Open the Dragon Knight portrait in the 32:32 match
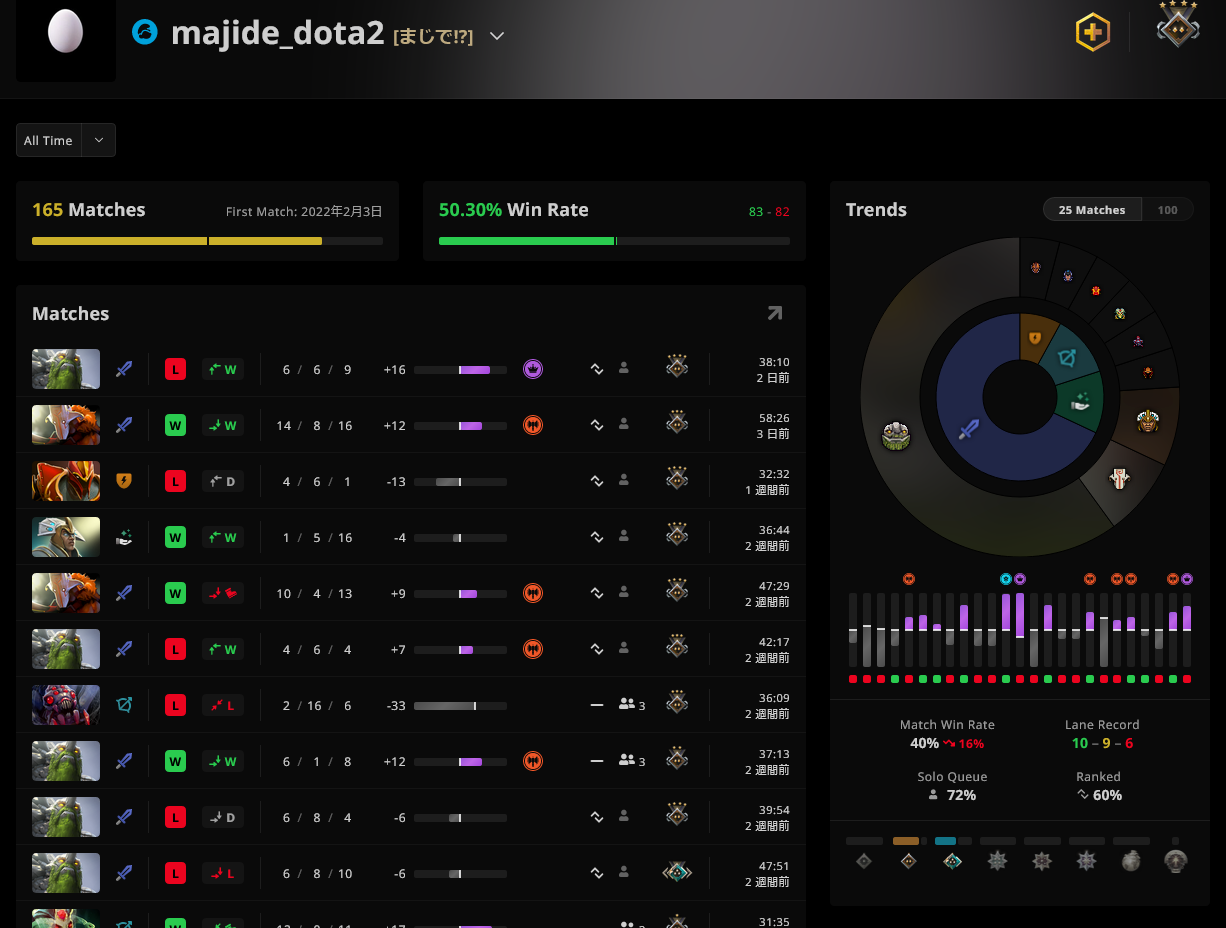This screenshot has height=928, width=1226. click(x=66, y=481)
